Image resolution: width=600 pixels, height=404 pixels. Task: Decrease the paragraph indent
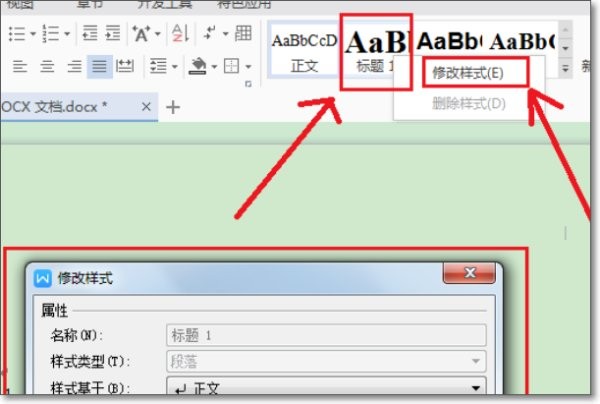coord(89,33)
